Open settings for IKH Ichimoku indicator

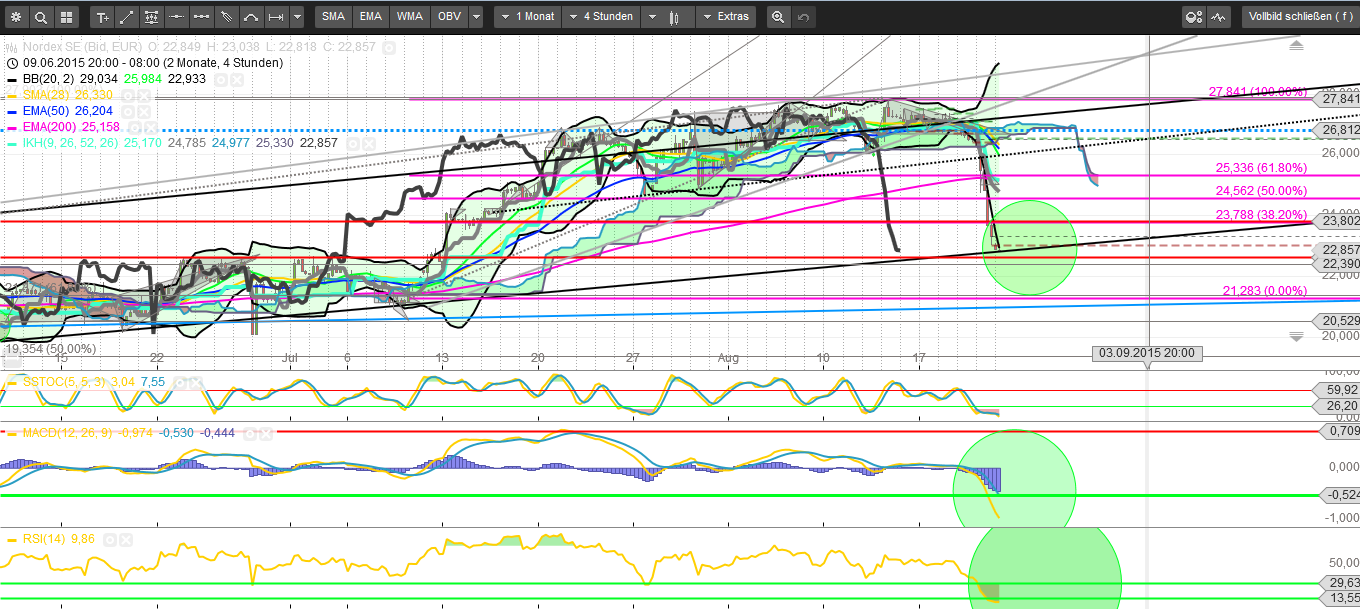[353, 144]
